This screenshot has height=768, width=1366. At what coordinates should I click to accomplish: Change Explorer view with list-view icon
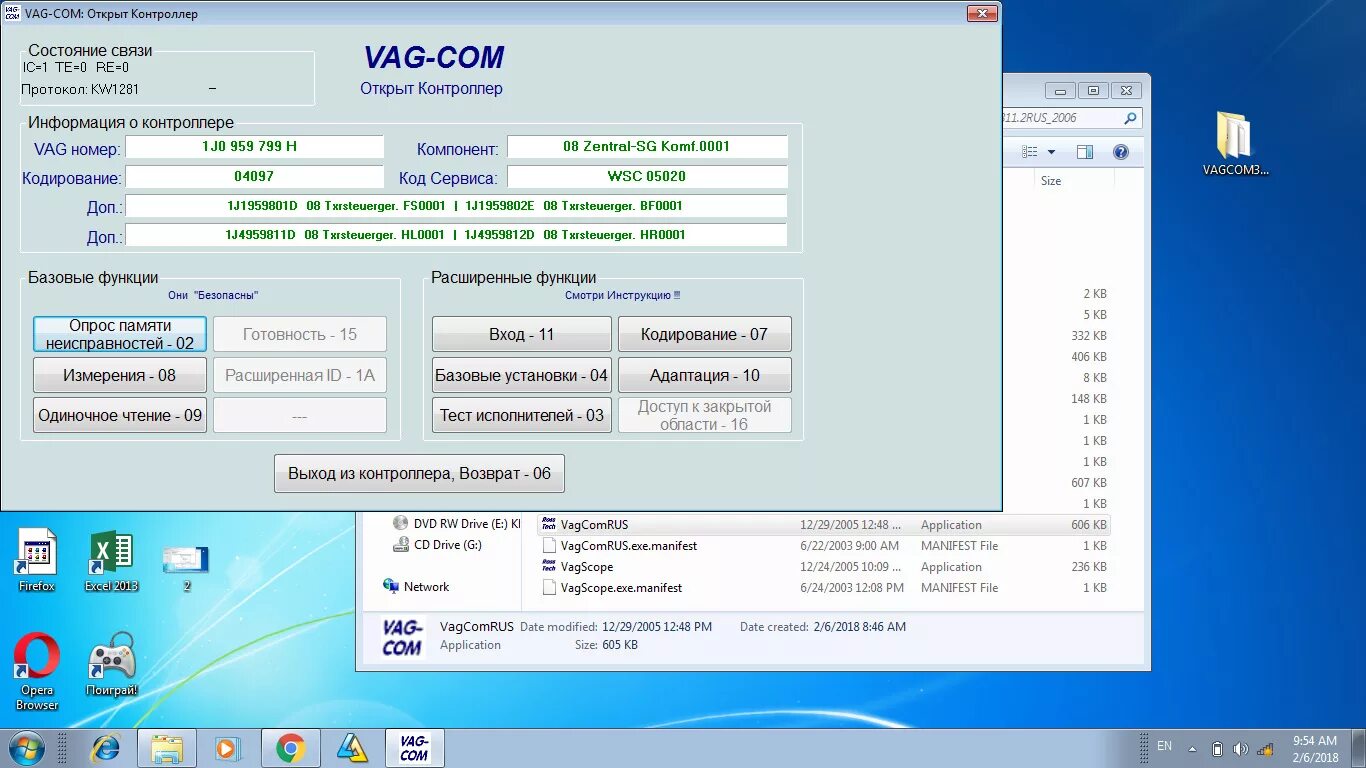pos(1030,152)
